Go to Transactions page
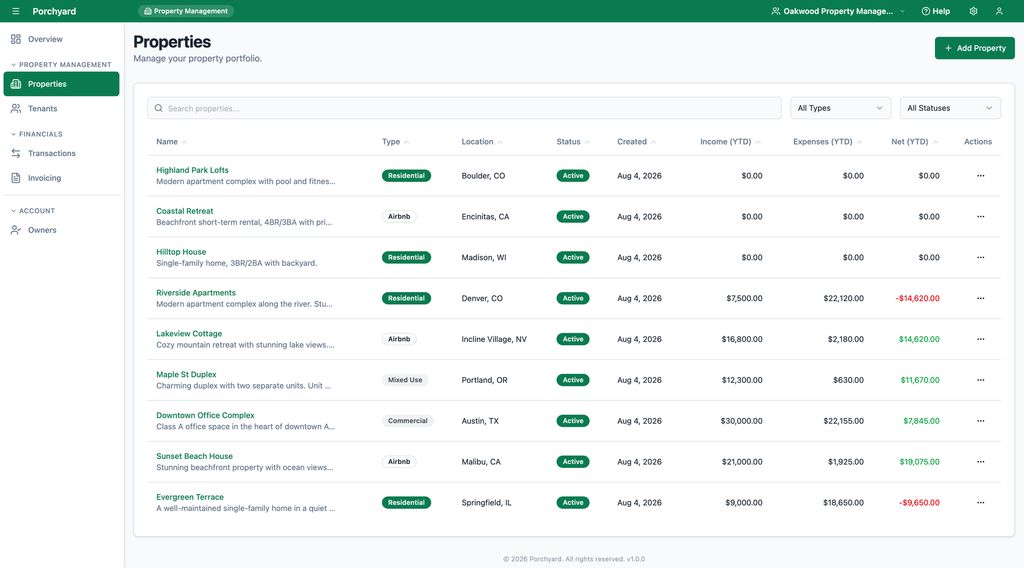Viewport: 1024px width, 568px height. [61, 153]
